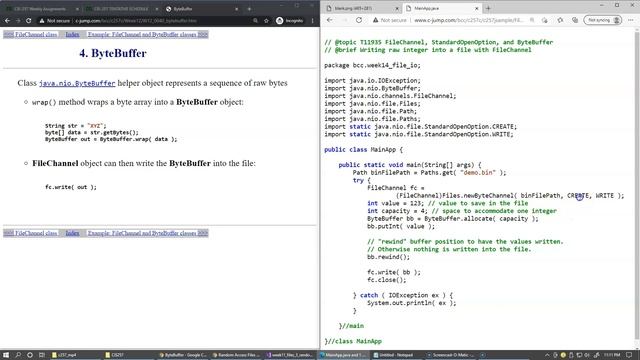
Task: Add this page to favorites in Edge
Action: pos(545,20)
